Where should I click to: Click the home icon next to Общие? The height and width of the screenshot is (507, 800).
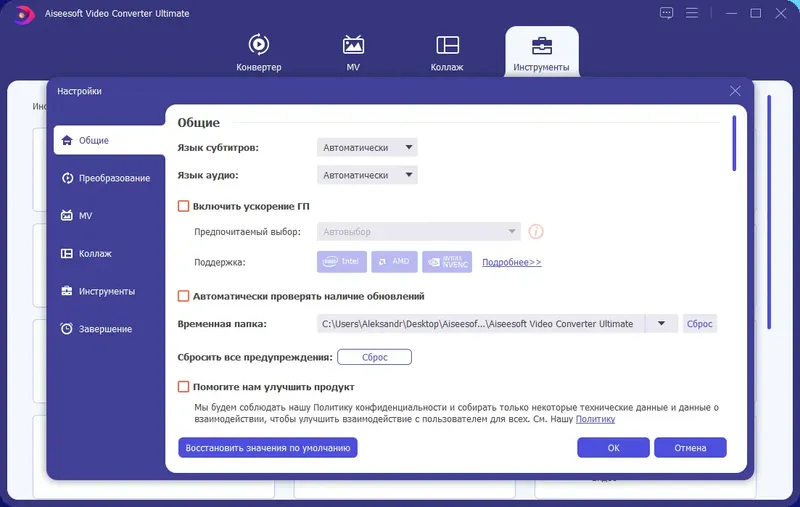pyautogui.click(x=67, y=140)
